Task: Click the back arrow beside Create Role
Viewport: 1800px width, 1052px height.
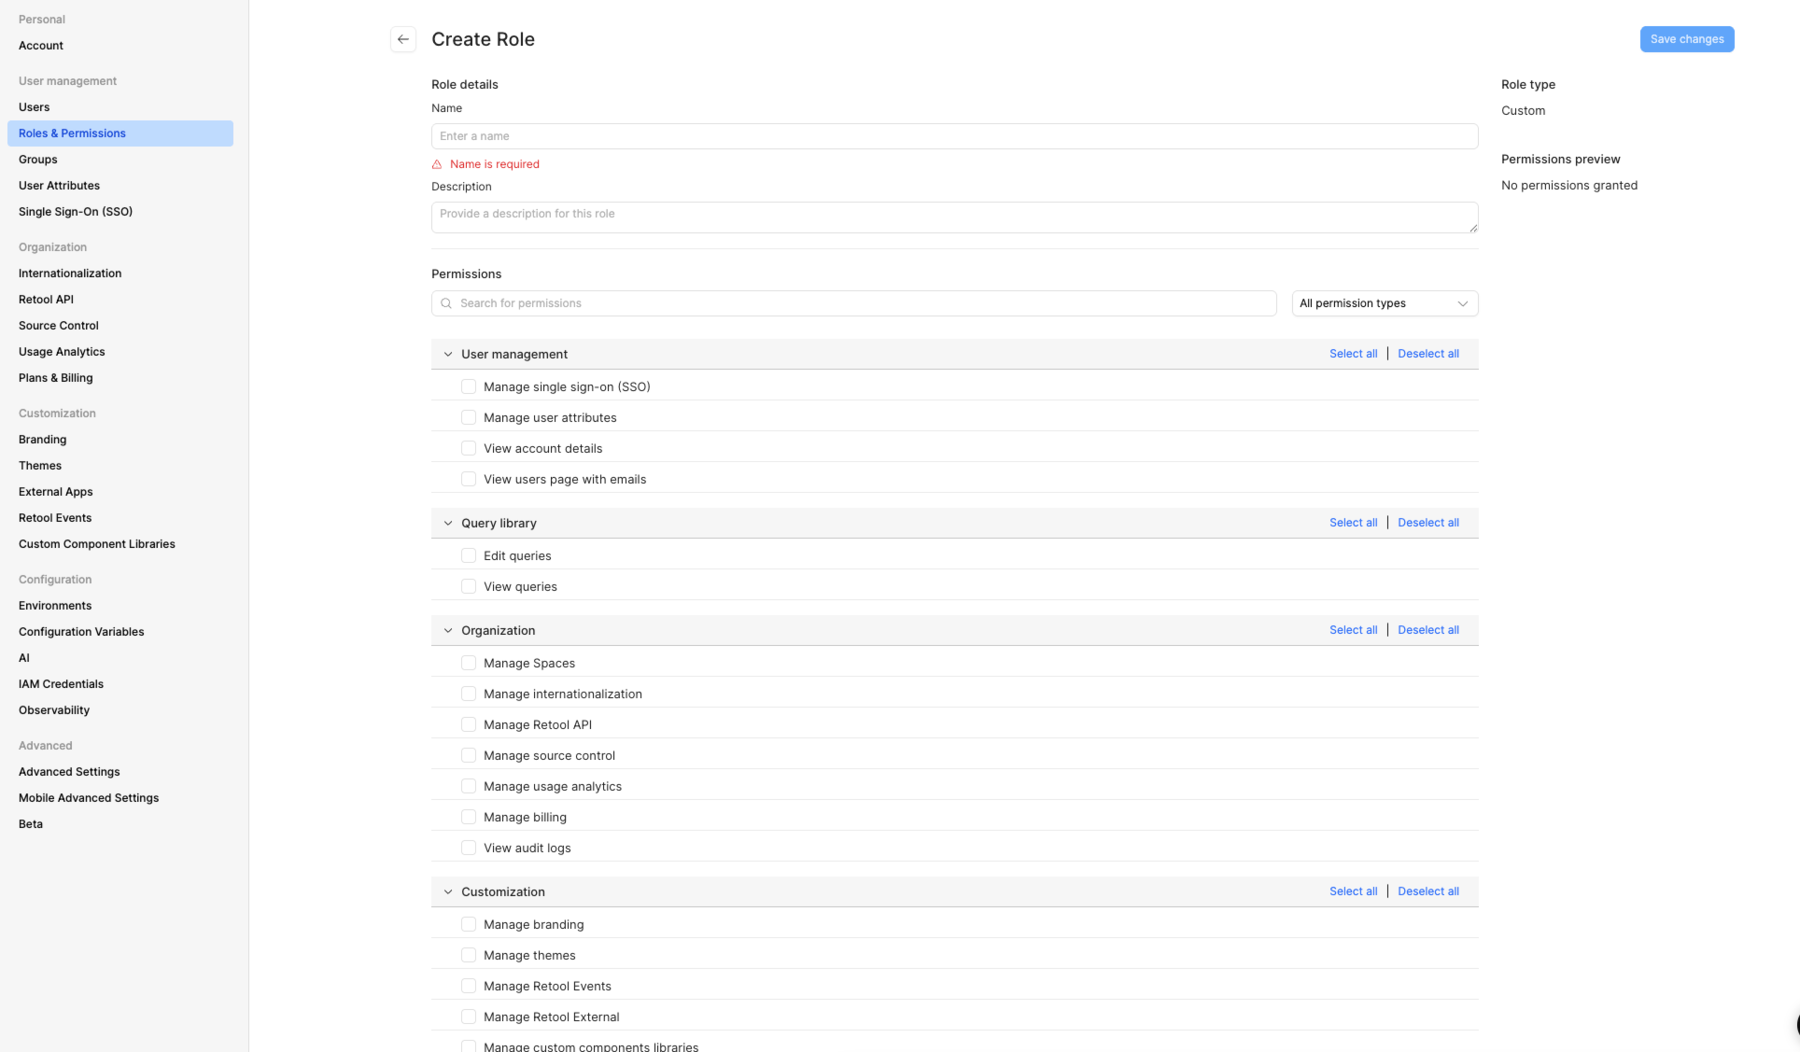Action: pyautogui.click(x=403, y=39)
